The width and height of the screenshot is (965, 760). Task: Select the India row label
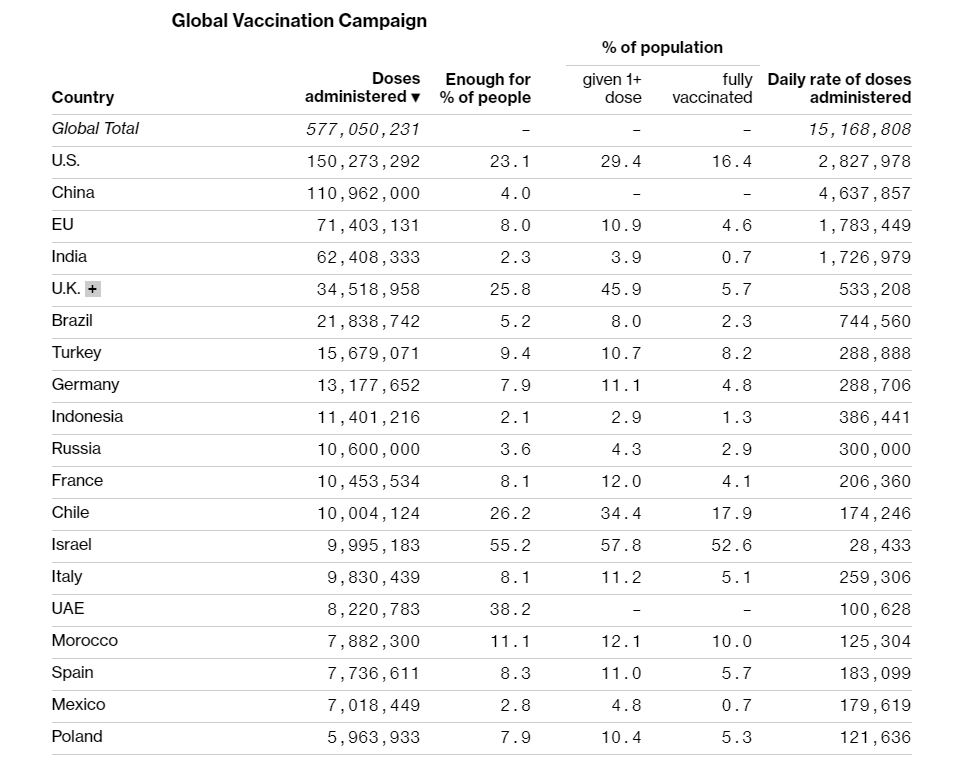click(x=69, y=257)
